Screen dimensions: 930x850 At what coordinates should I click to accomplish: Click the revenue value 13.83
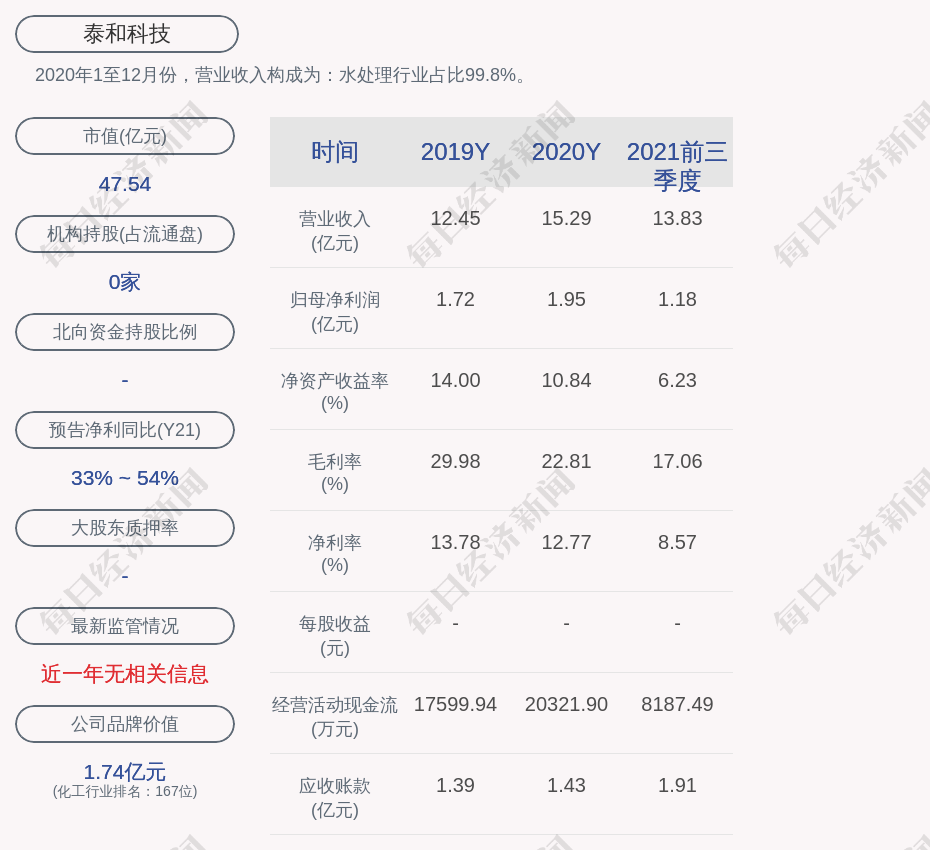click(x=677, y=218)
